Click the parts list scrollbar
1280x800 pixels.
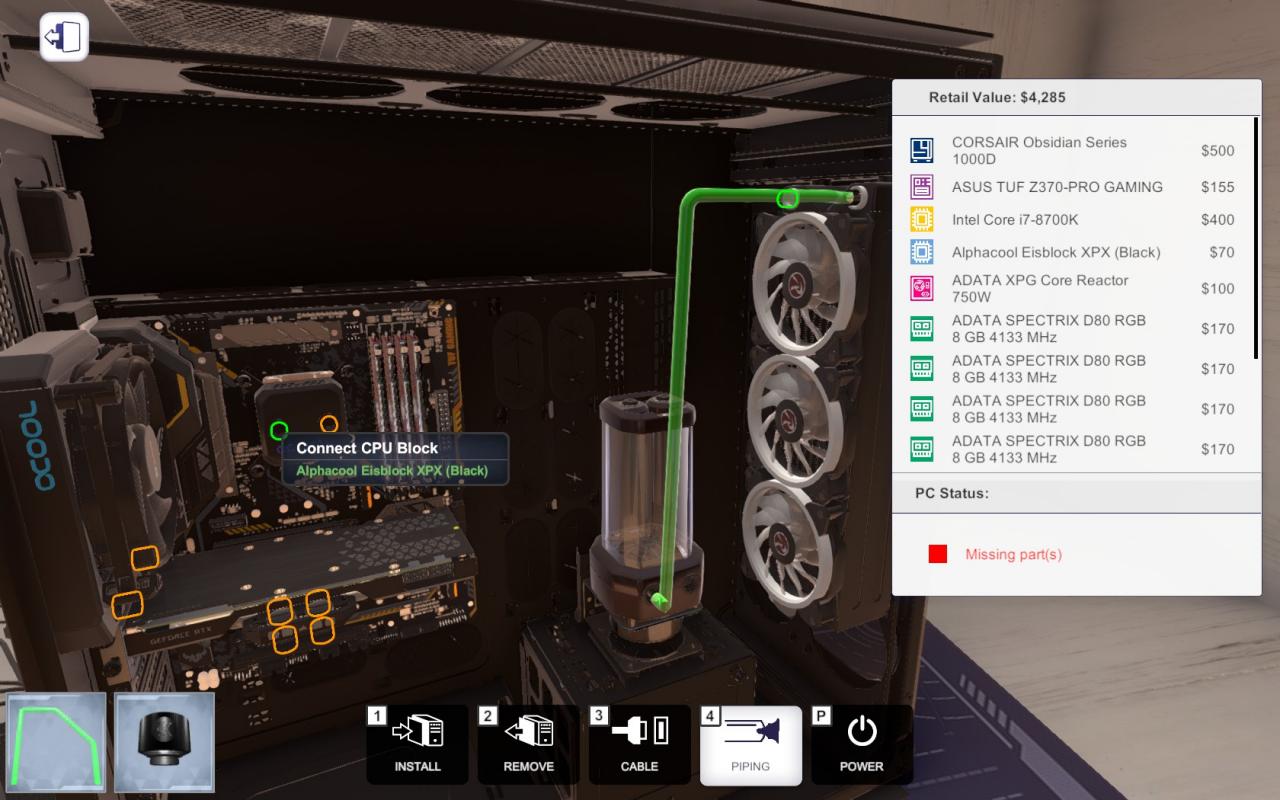tap(1256, 238)
